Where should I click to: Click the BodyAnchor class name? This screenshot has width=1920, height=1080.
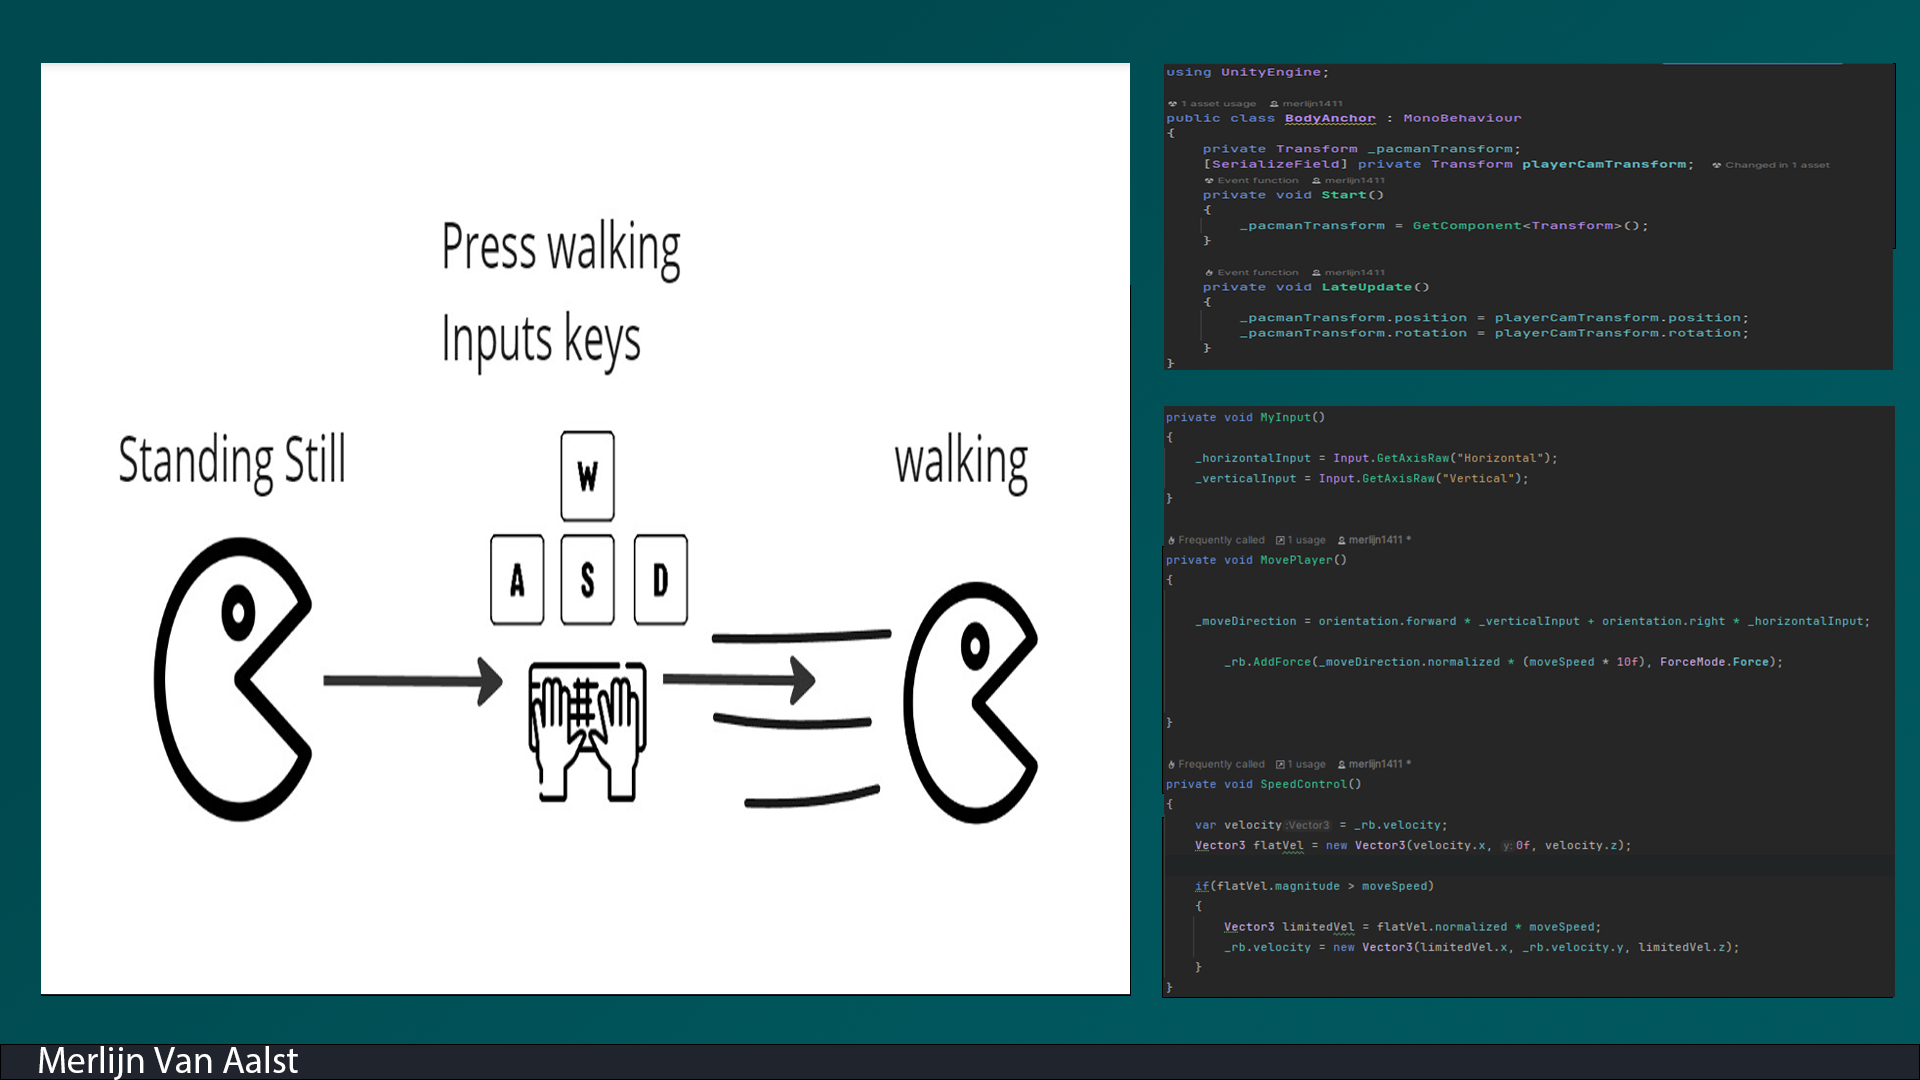1329,118
